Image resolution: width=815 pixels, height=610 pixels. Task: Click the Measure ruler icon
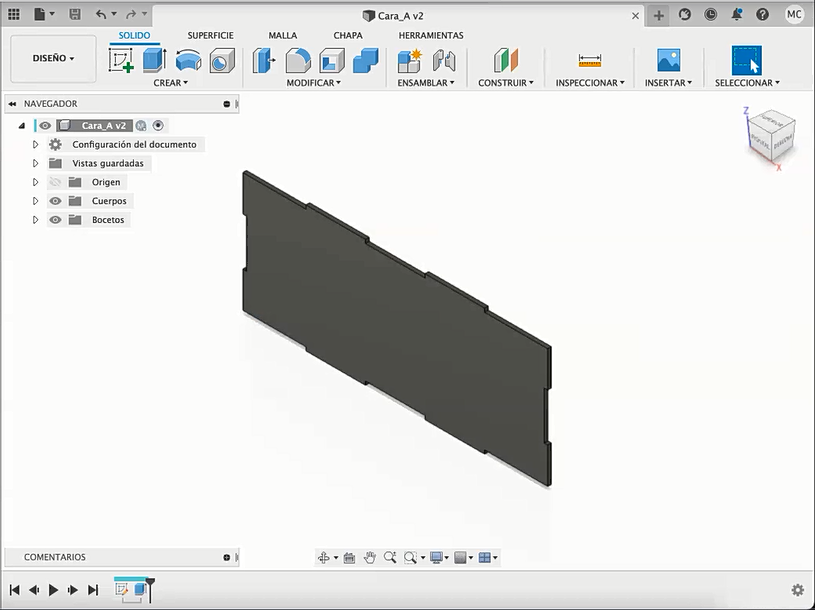(x=589, y=61)
